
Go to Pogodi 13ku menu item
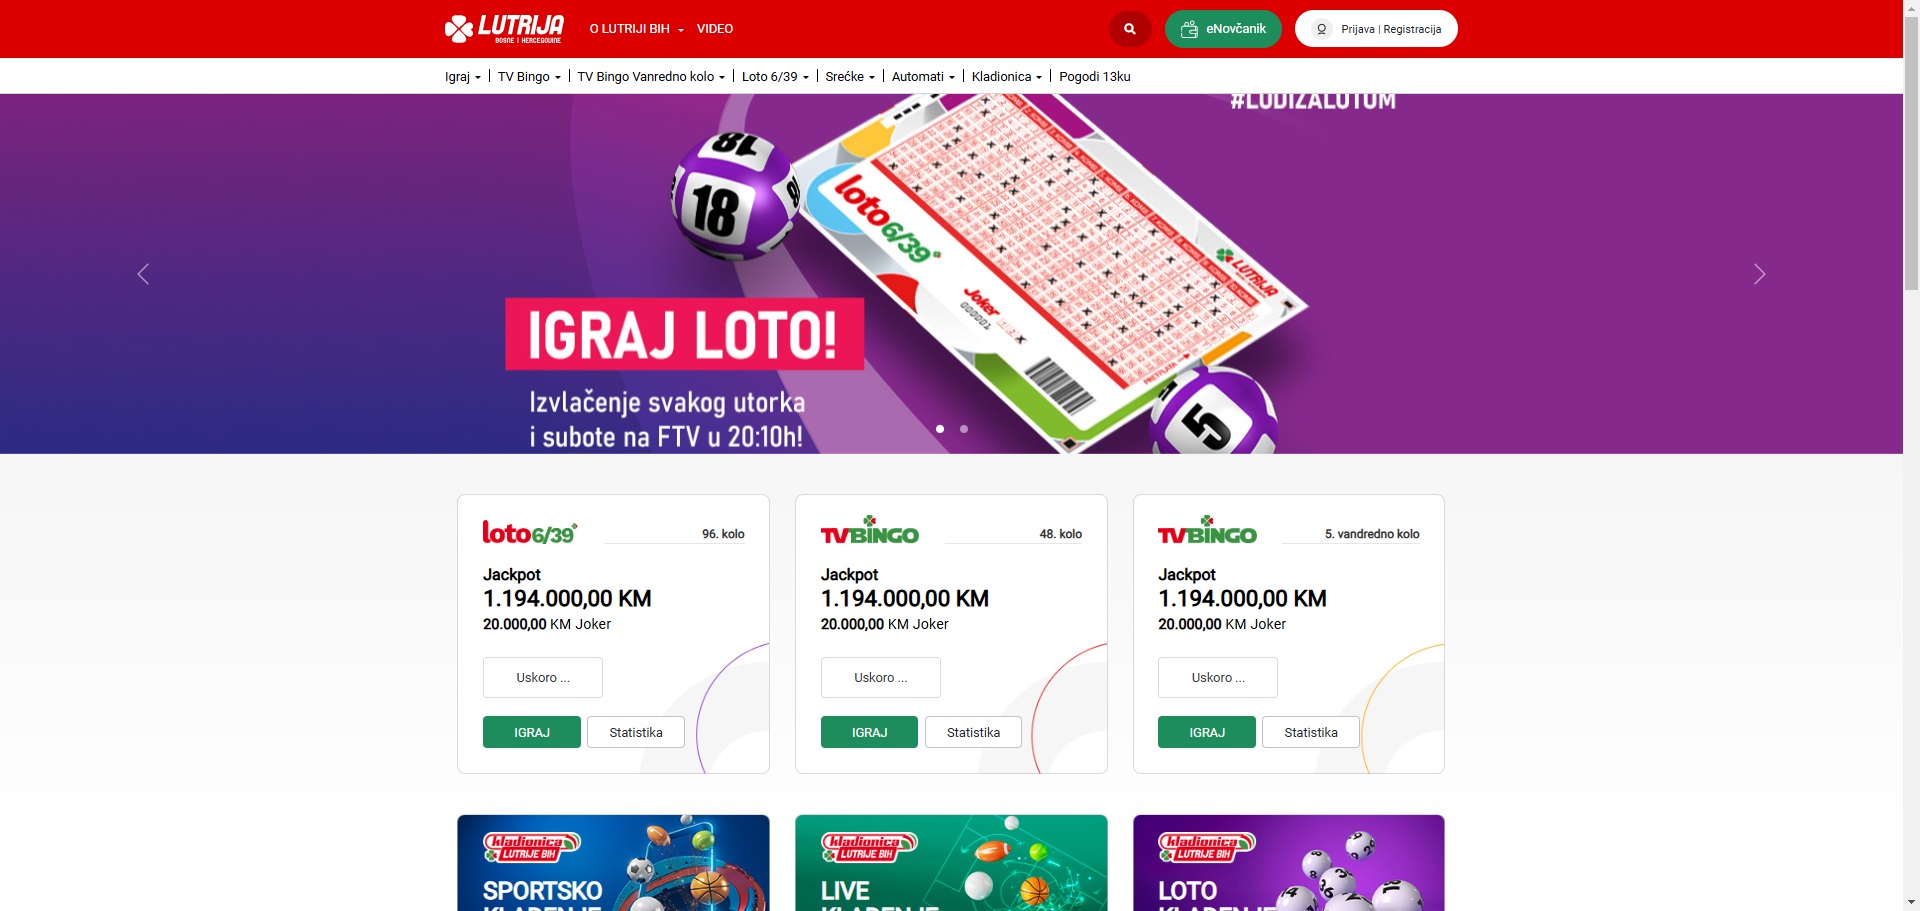(x=1095, y=77)
